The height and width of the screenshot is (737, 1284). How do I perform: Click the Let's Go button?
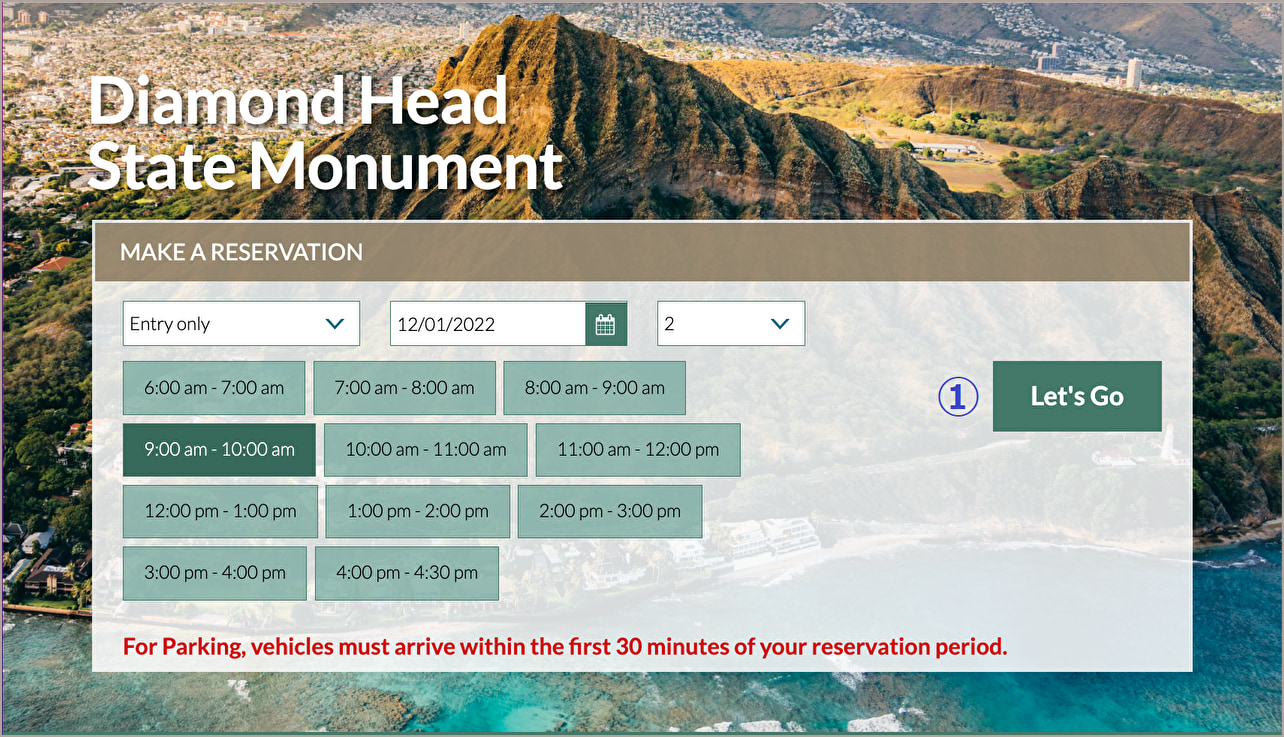tap(1077, 396)
